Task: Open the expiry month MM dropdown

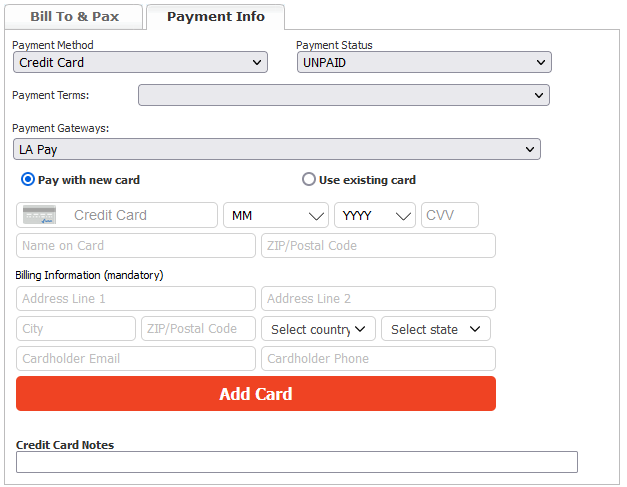Action: point(276,215)
